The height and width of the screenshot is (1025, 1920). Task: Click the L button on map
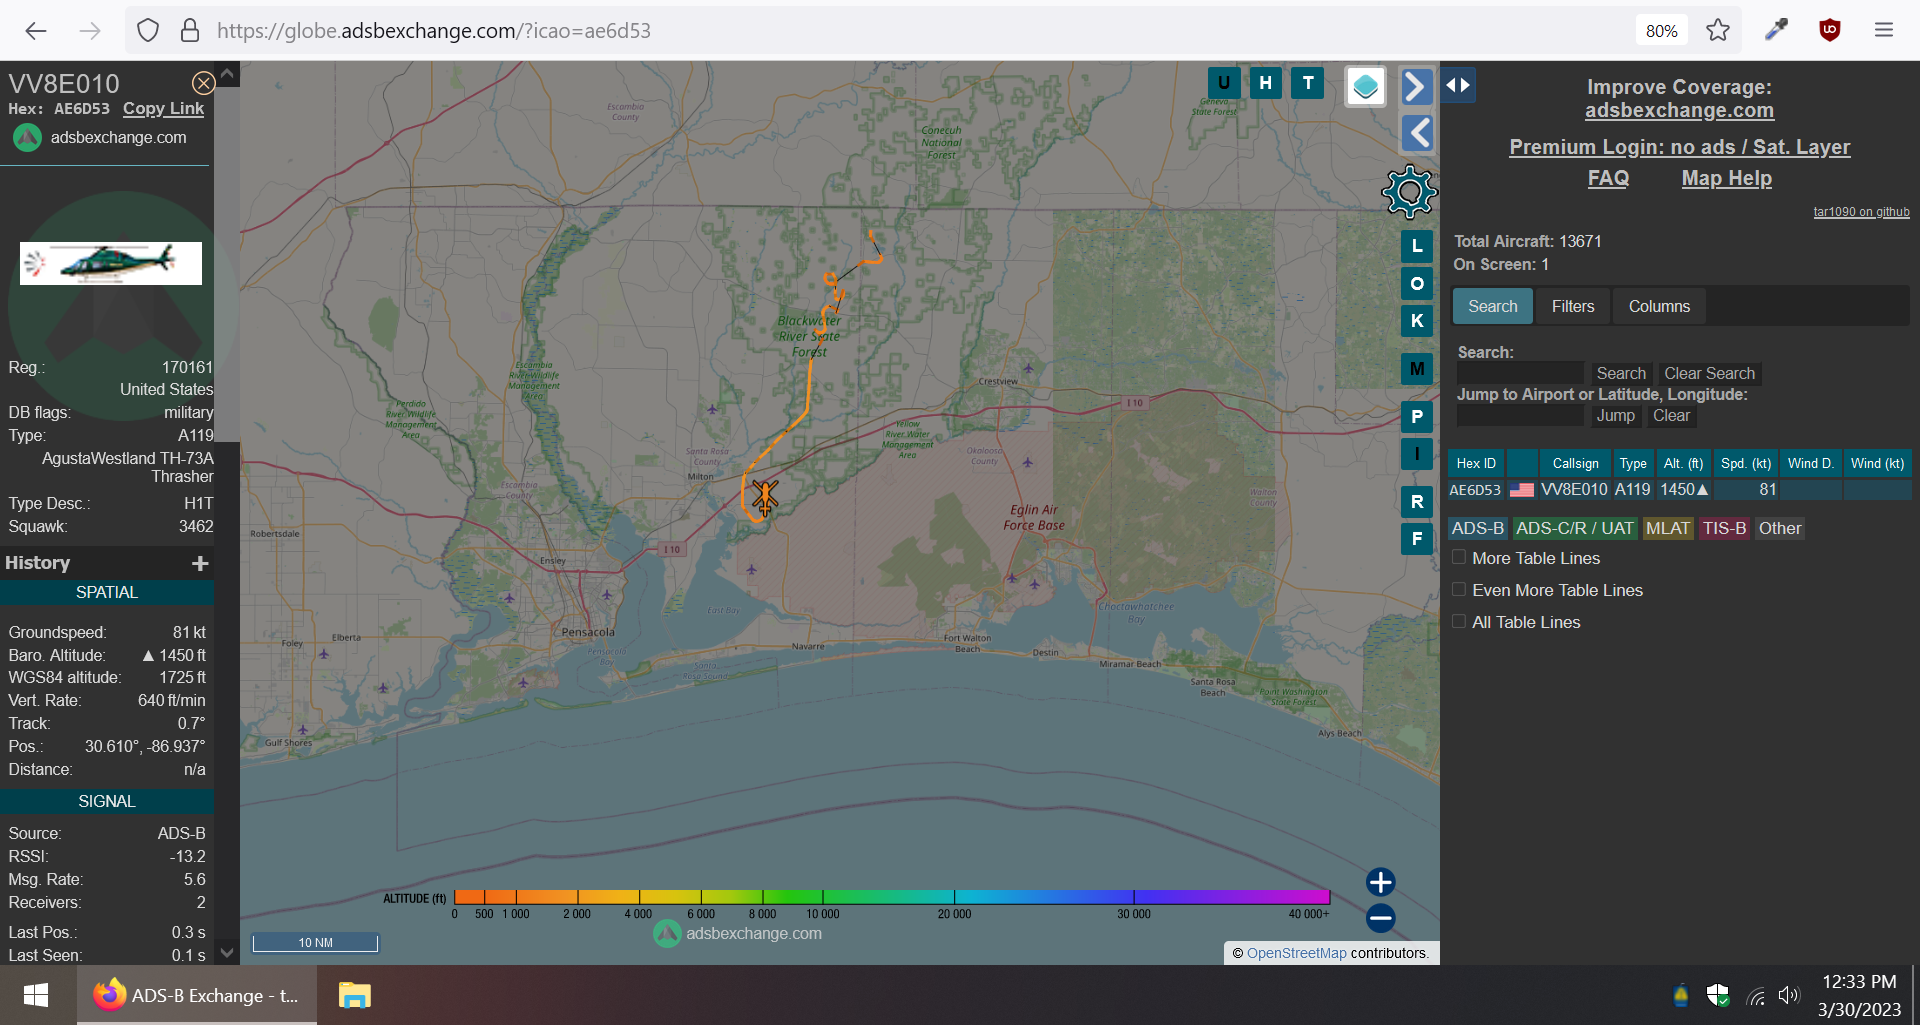click(x=1417, y=246)
